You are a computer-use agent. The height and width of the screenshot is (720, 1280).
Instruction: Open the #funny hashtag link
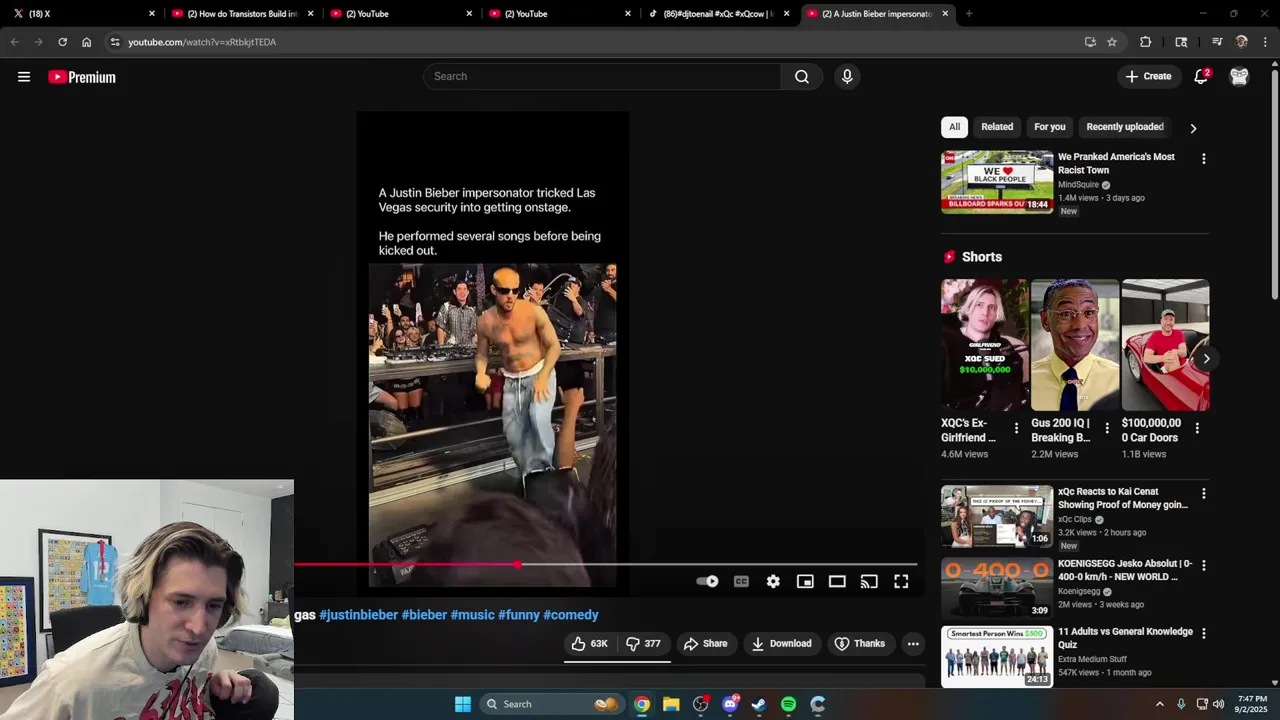[x=519, y=615]
